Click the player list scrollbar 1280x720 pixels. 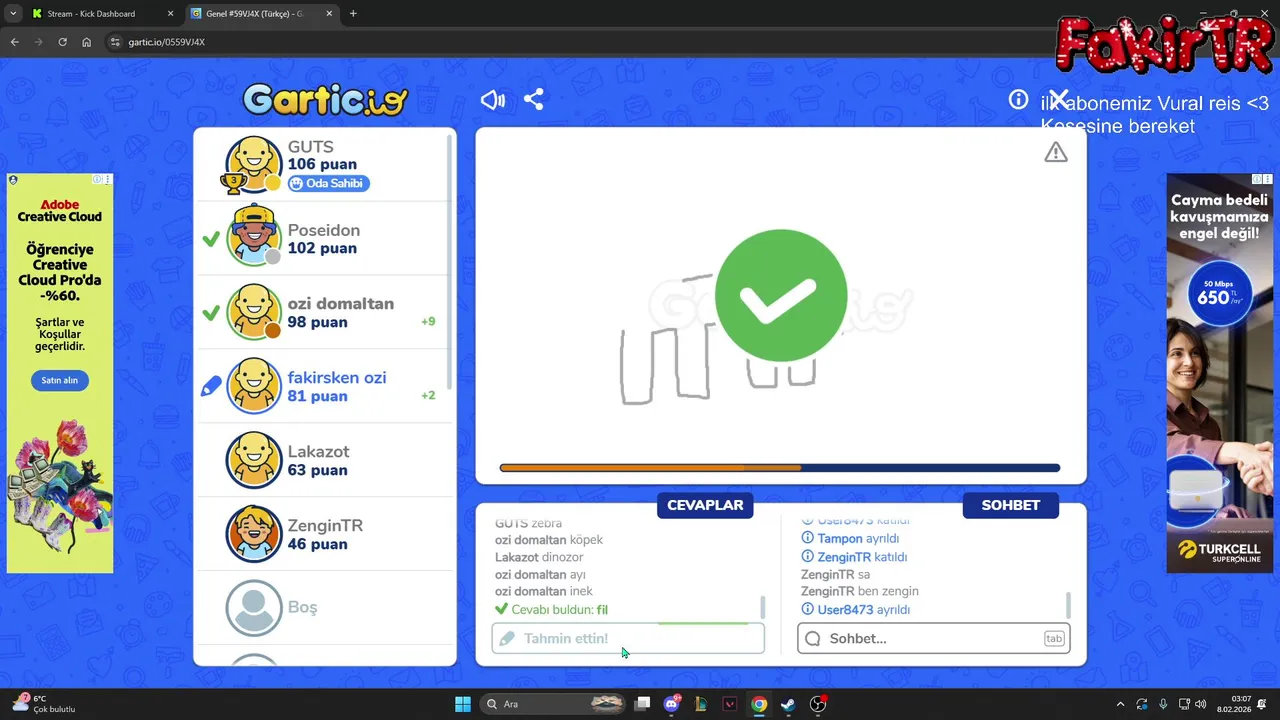pos(451,260)
